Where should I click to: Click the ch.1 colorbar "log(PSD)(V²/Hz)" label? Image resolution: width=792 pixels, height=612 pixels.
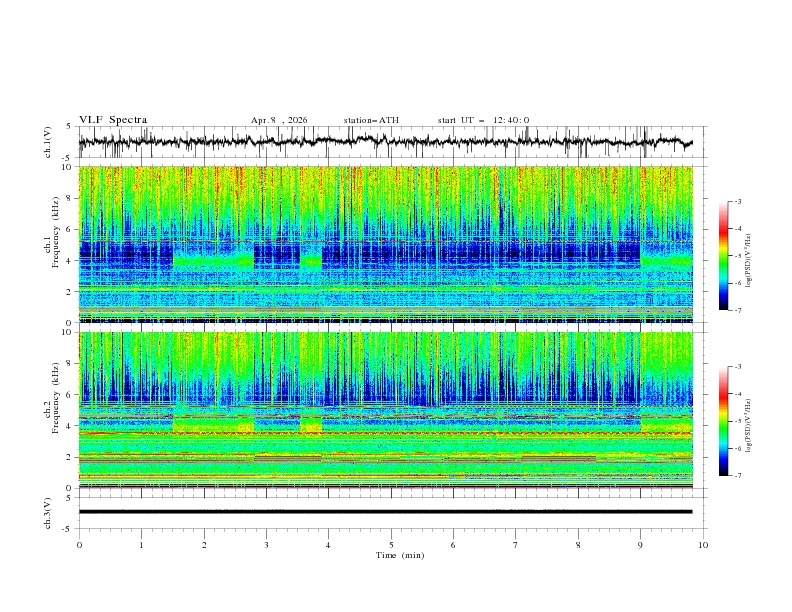[x=749, y=261]
